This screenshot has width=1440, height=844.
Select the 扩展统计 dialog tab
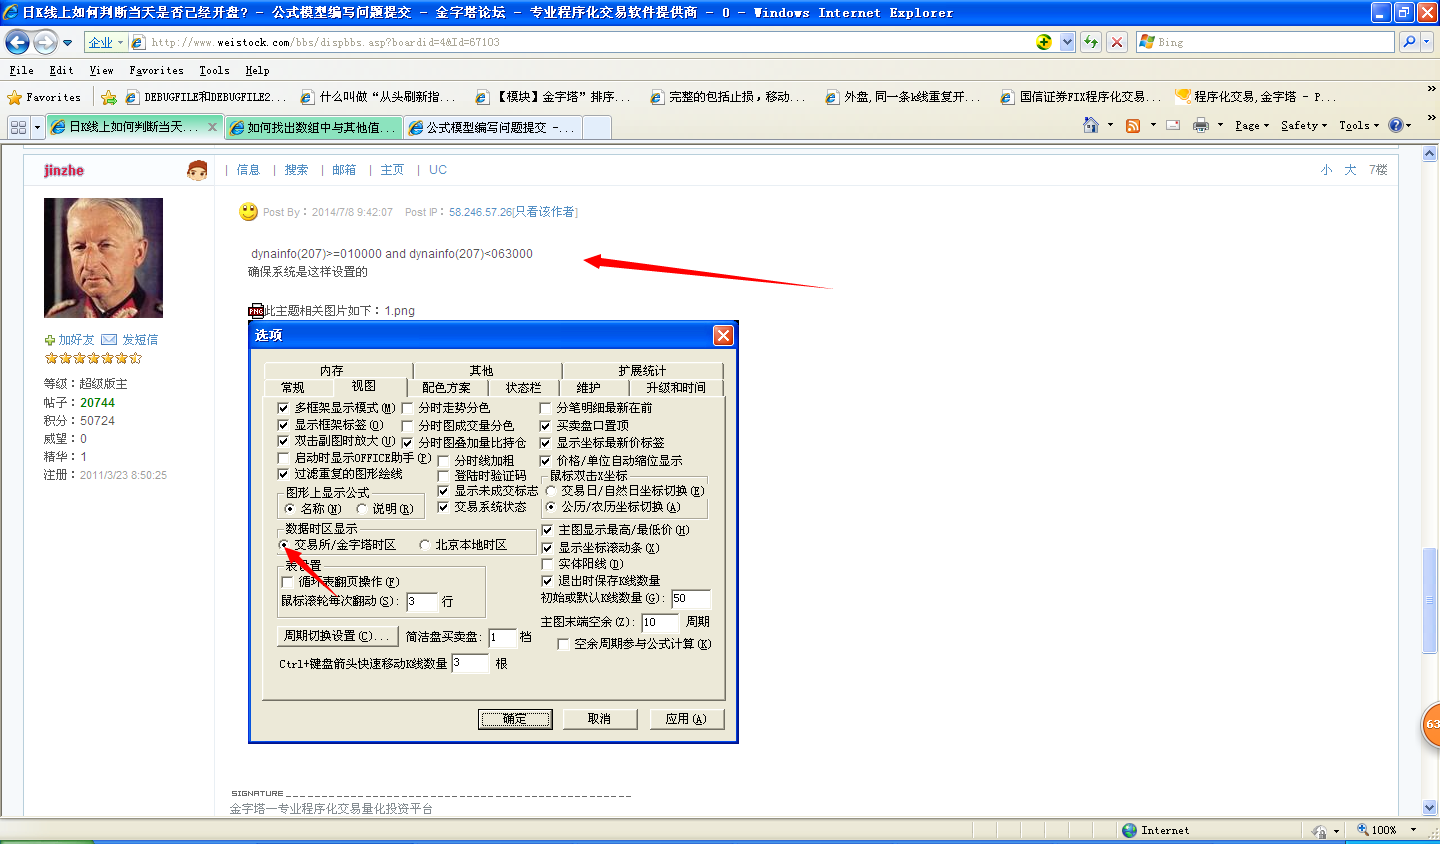coord(642,371)
